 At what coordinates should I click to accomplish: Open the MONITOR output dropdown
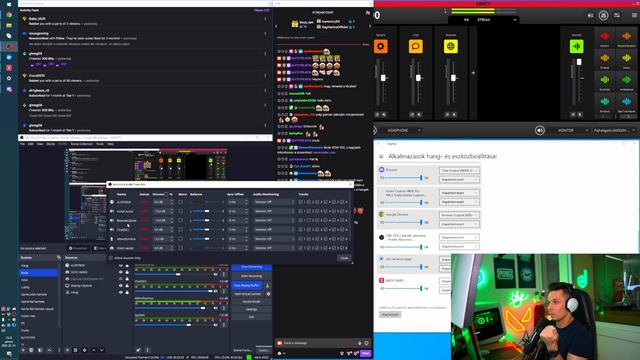(x=573, y=130)
